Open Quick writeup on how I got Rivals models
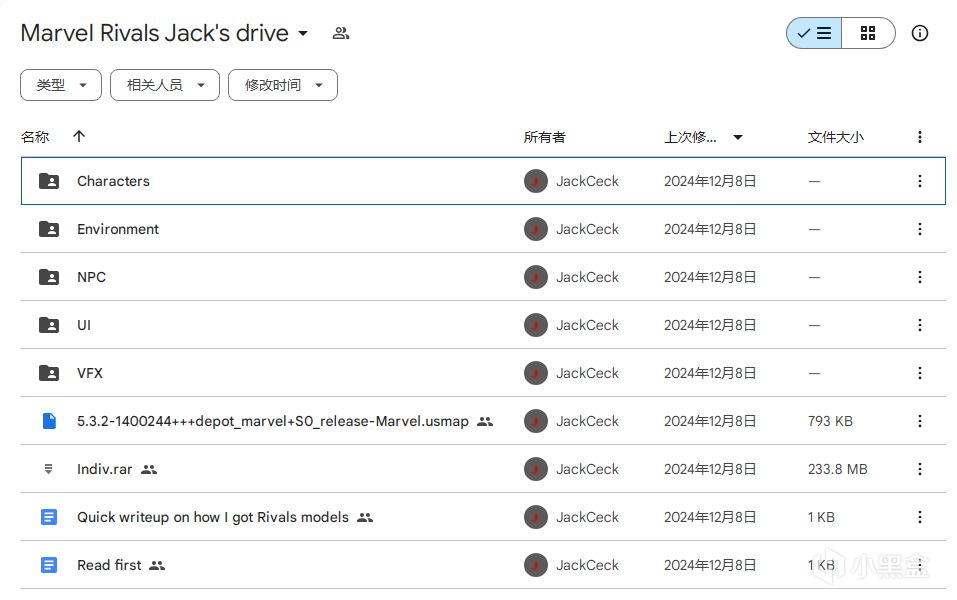The image size is (957, 600). tap(213, 517)
